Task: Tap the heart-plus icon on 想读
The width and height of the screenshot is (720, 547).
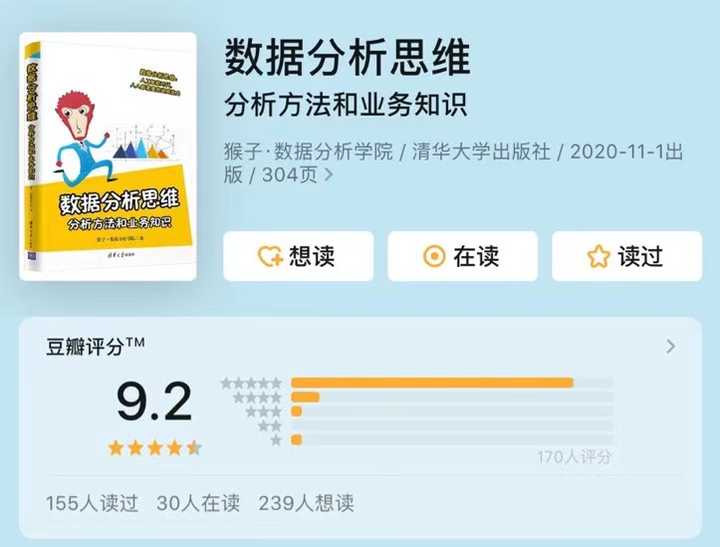Action: click(x=270, y=256)
